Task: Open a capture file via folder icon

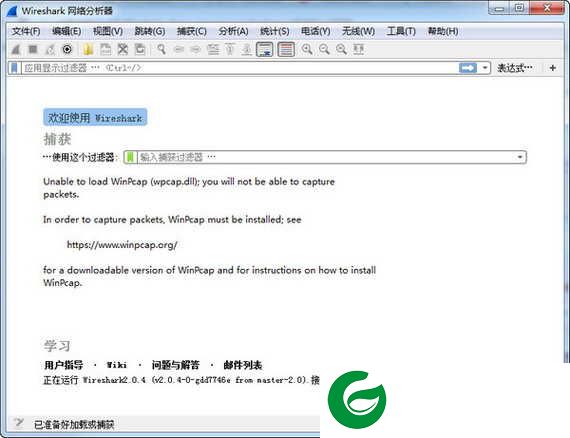Action: tap(88, 49)
